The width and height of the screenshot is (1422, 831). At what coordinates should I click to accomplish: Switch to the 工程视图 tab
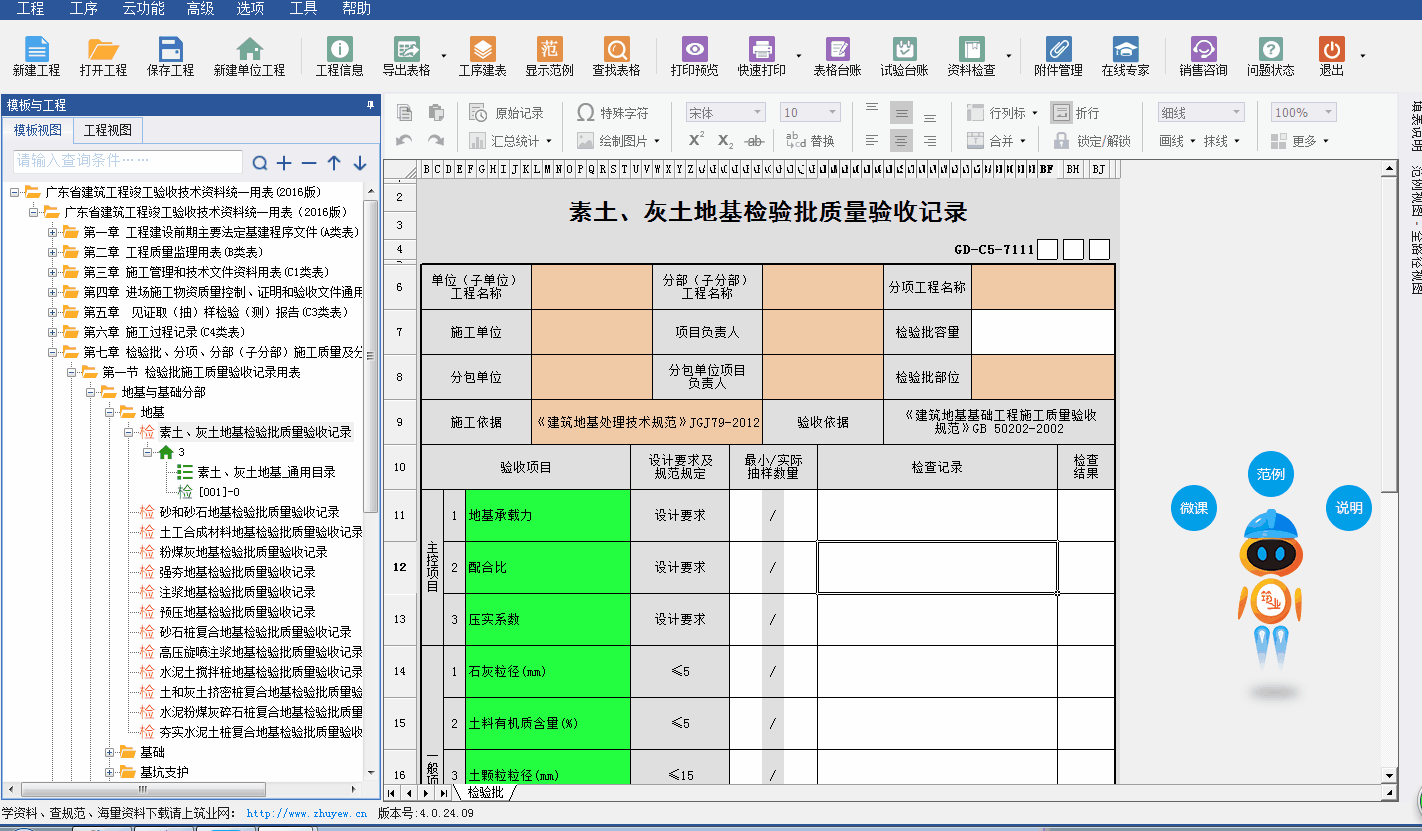point(107,131)
